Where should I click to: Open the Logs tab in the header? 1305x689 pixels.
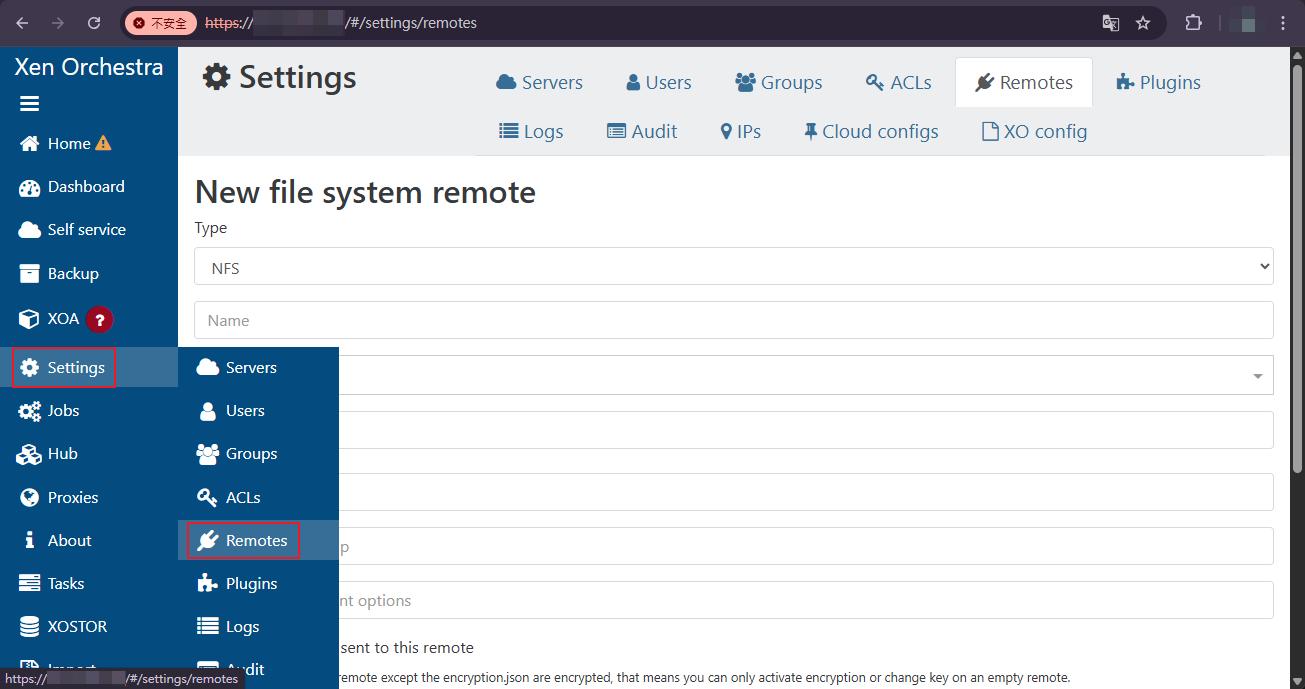coord(530,131)
